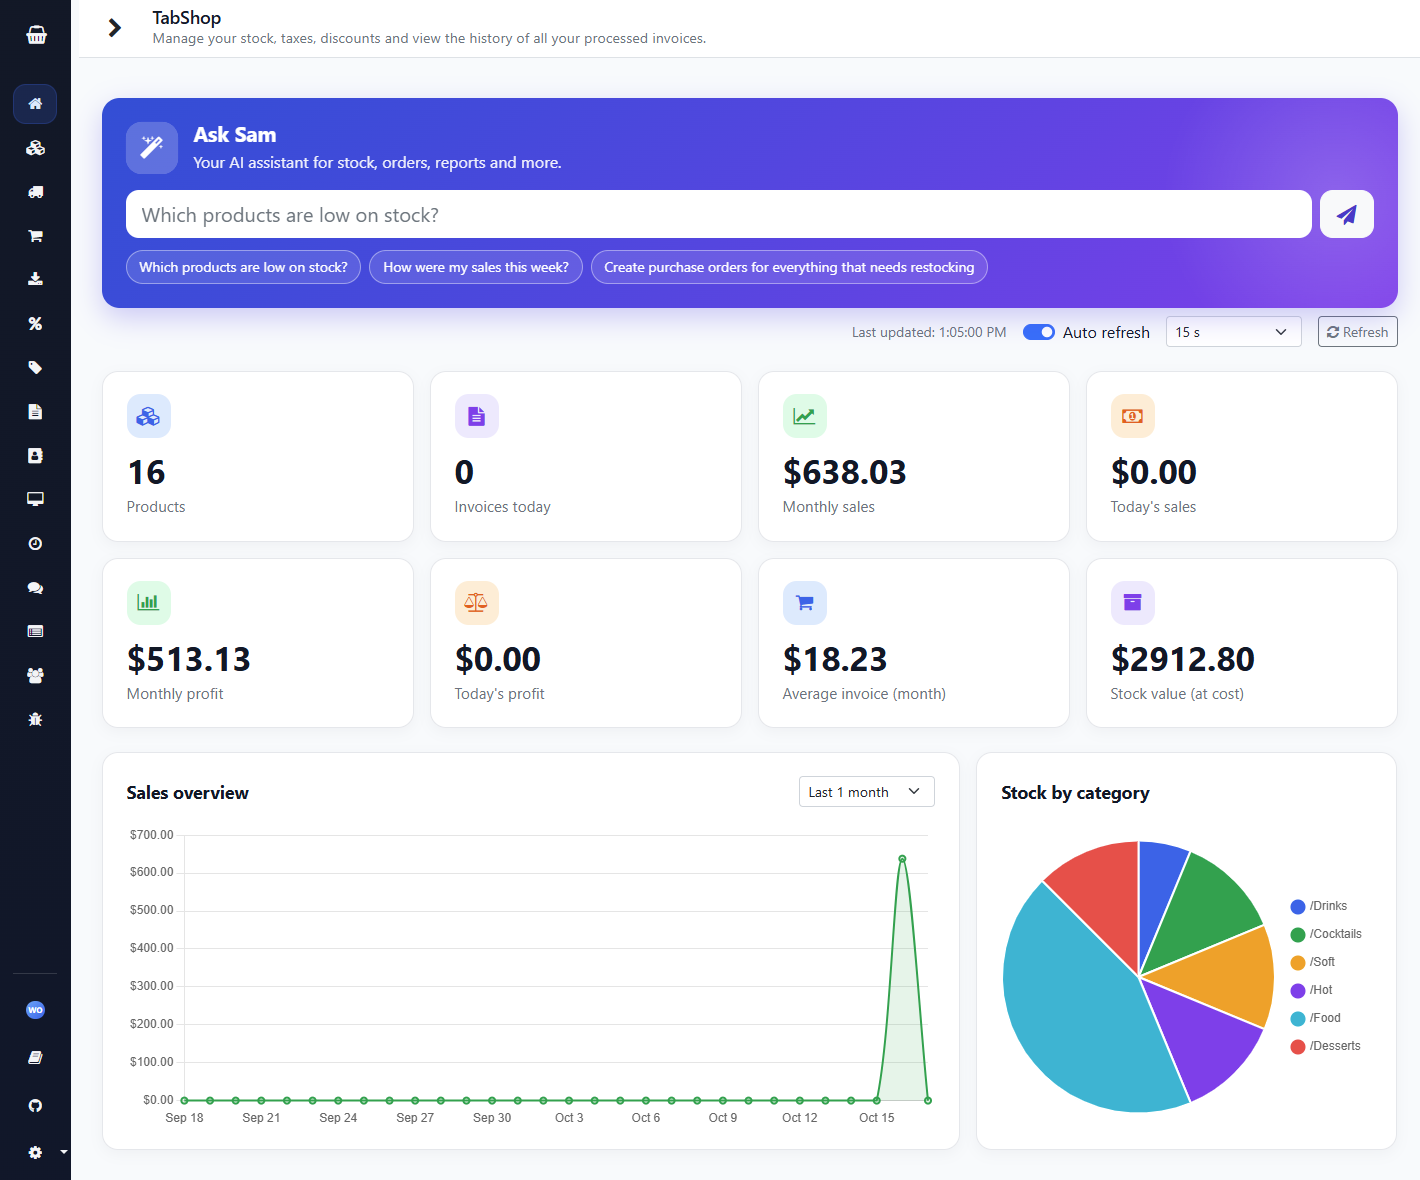Open the book icon in sidebar
The image size is (1420, 1180).
tap(35, 1058)
